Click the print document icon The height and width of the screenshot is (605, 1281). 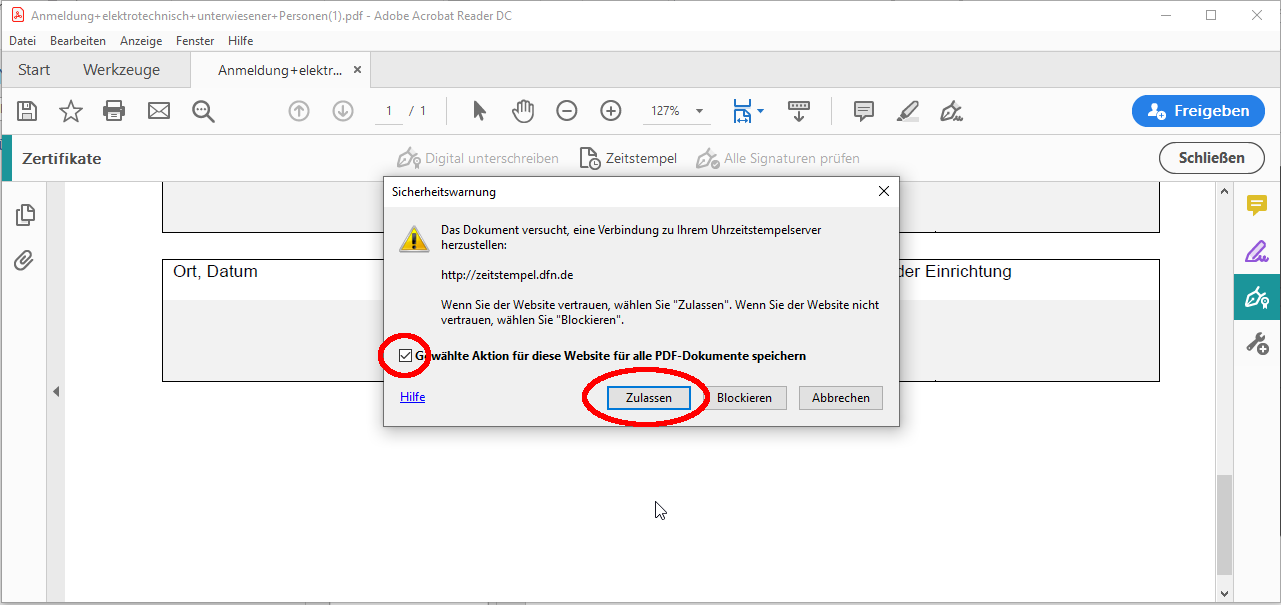pyautogui.click(x=115, y=111)
